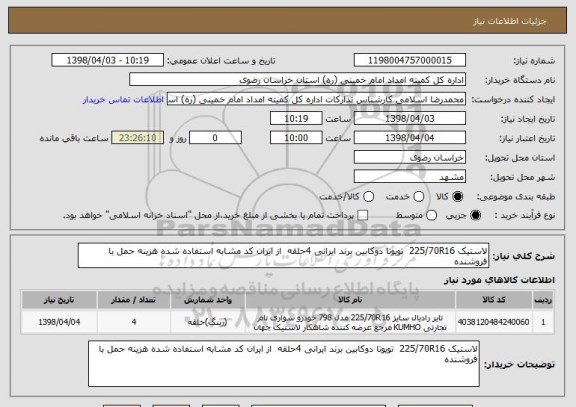Screen dimensions: 576x407
Task: Click the delivery province خراسان رضوی field
Action: pos(410,158)
